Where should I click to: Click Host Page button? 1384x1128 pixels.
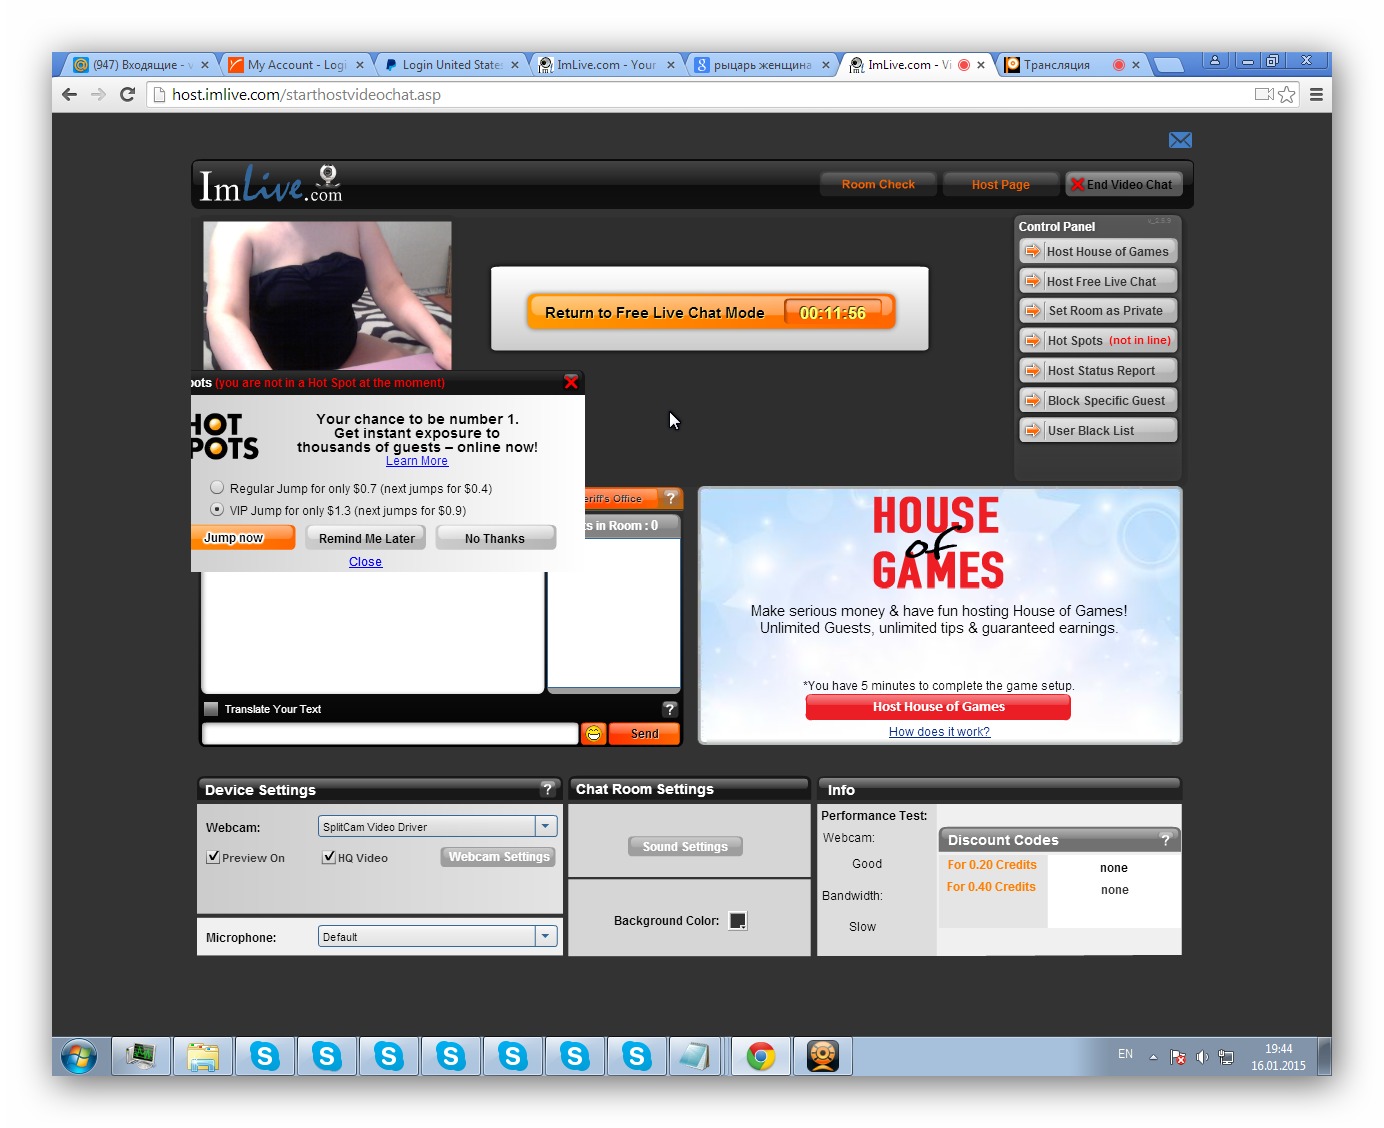(x=1000, y=184)
